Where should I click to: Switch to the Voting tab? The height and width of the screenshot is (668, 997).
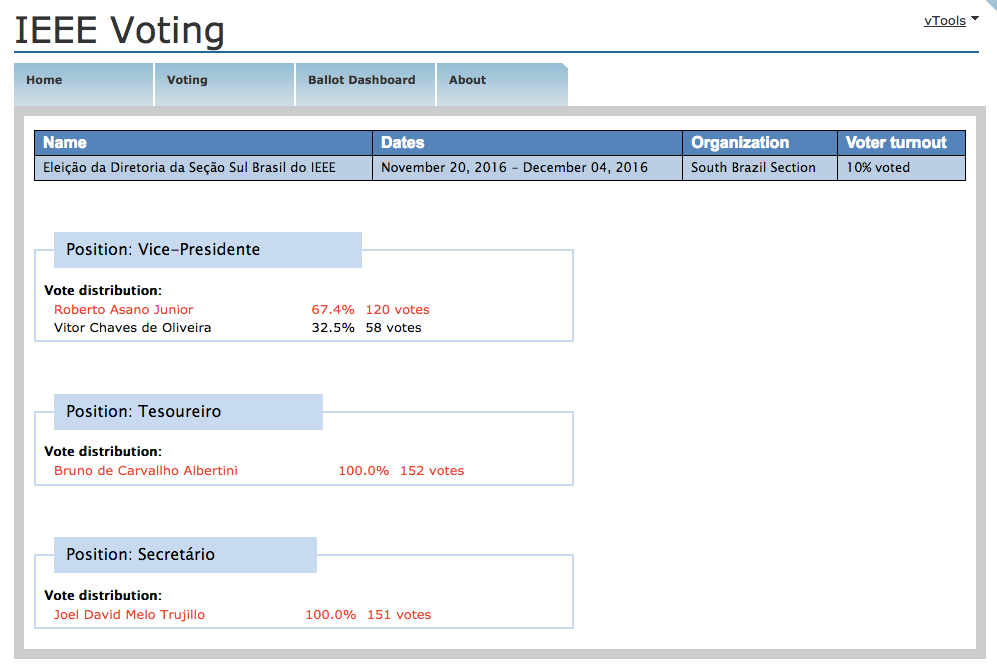click(x=187, y=80)
